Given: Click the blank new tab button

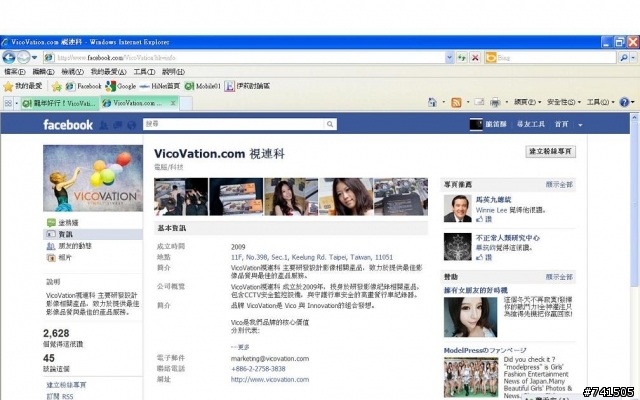Looking at the screenshot, I should pyautogui.click(x=186, y=103).
